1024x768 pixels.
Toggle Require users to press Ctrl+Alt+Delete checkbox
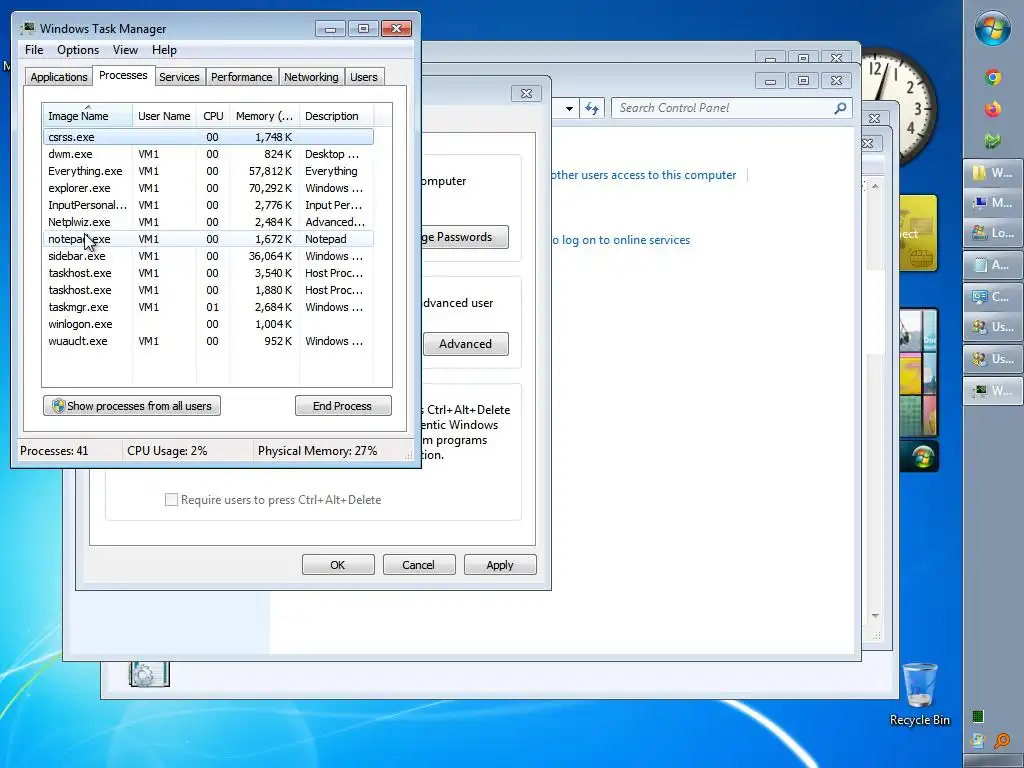coord(171,500)
